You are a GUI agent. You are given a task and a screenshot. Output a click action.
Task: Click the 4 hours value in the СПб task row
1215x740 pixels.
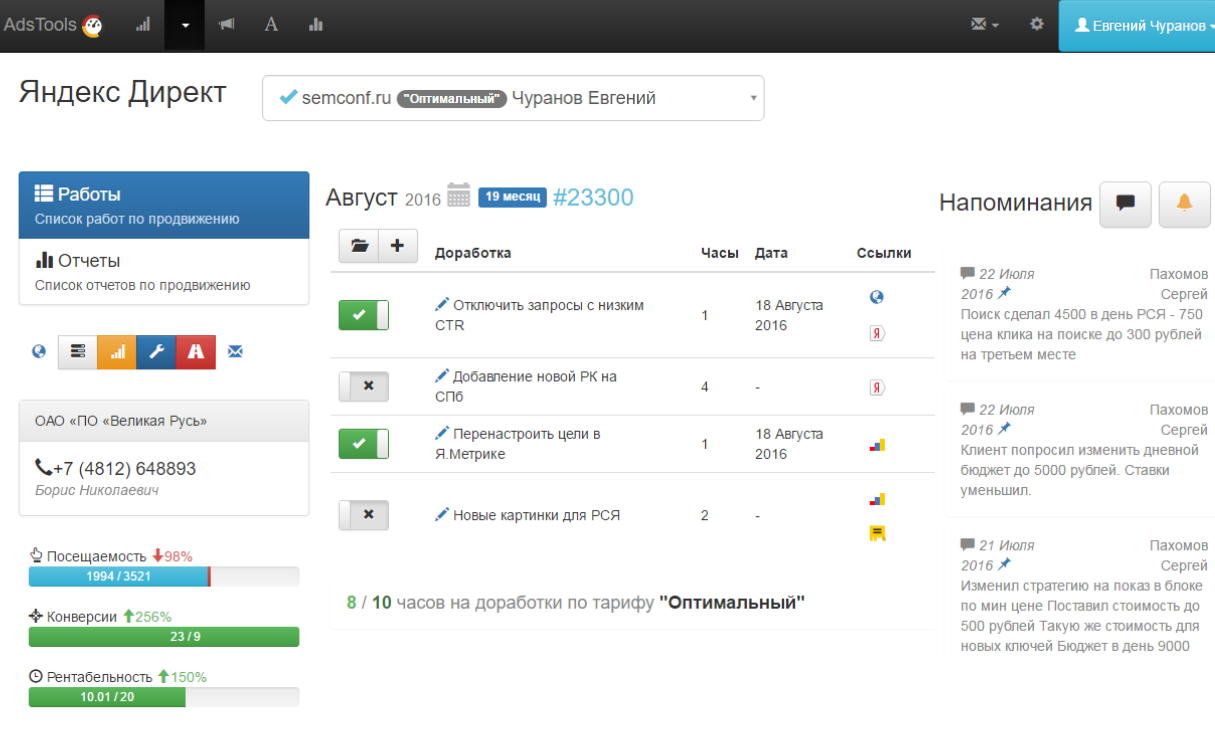click(705, 387)
